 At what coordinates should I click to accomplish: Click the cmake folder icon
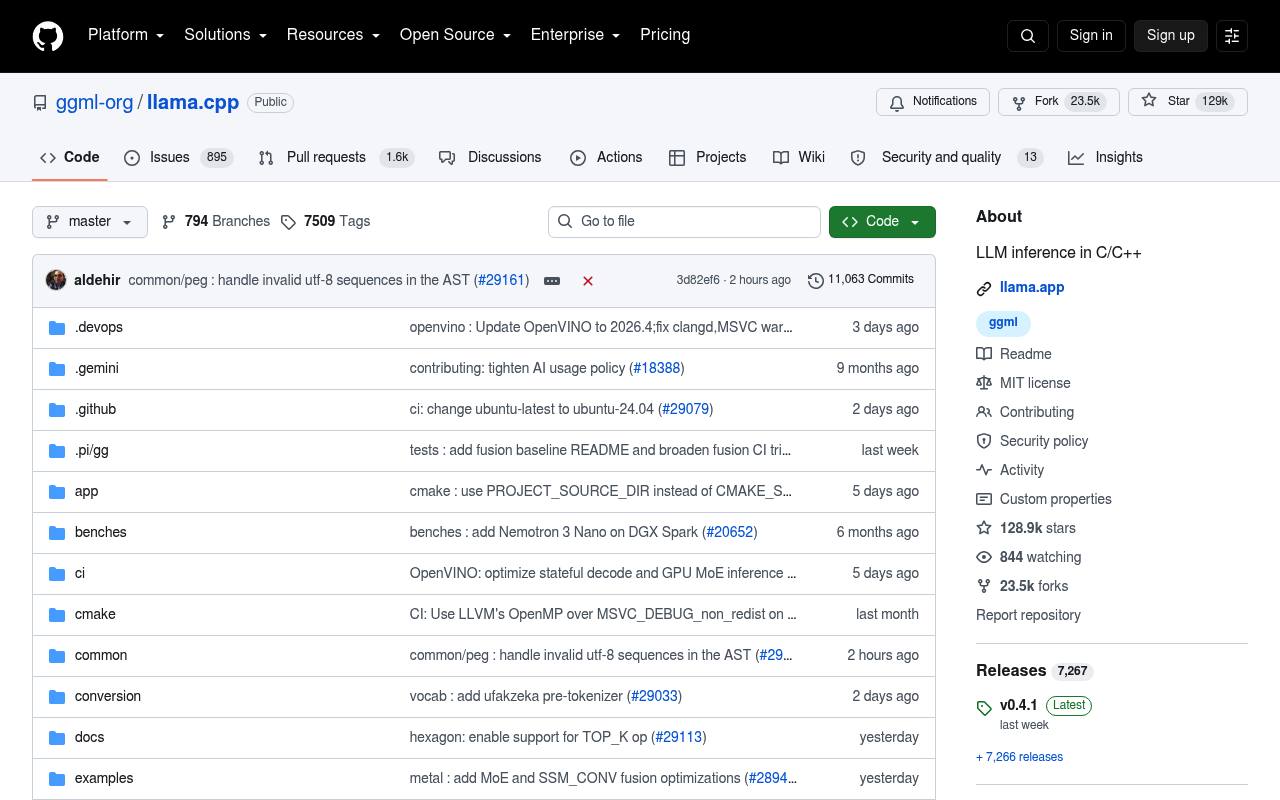(x=57, y=615)
